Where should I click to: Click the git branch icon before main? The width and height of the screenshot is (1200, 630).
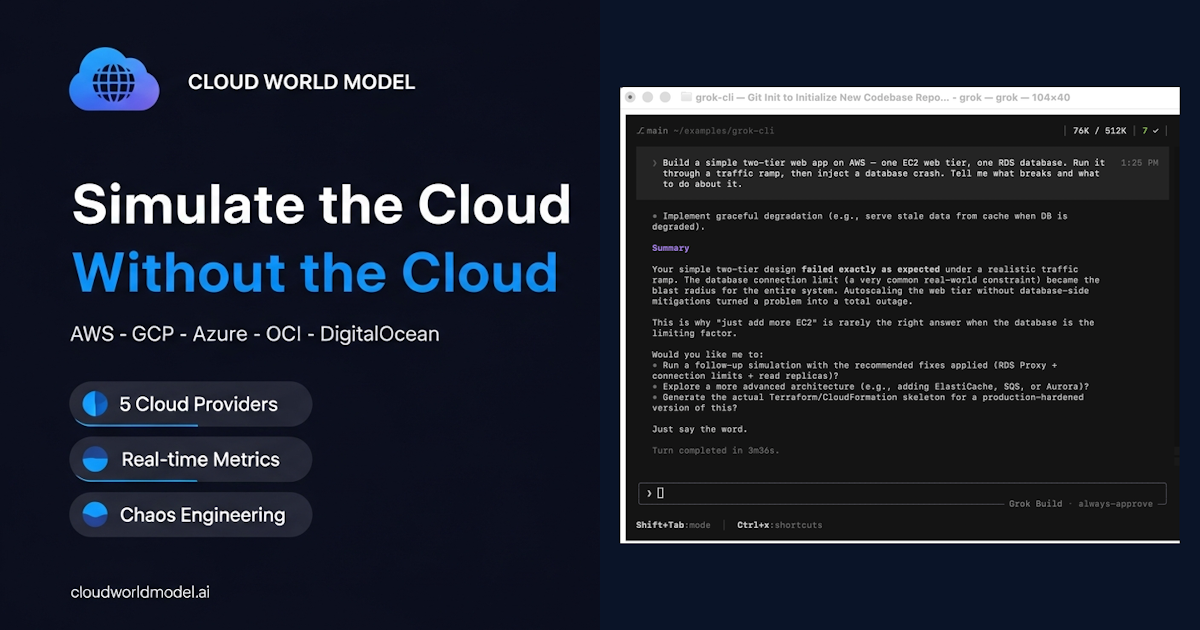(x=640, y=131)
